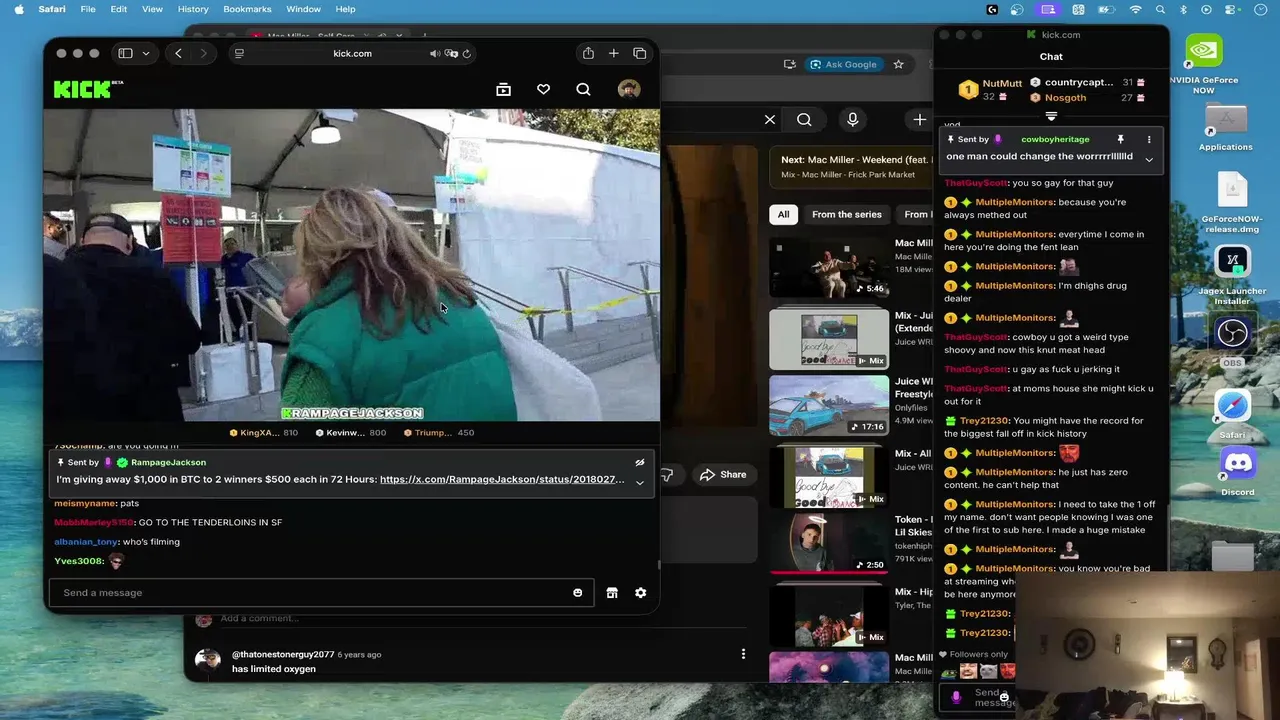The height and width of the screenshot is (720, 1280).
Task: Bookmark star icon in background Safari toolbar
Action: [898, 64]
